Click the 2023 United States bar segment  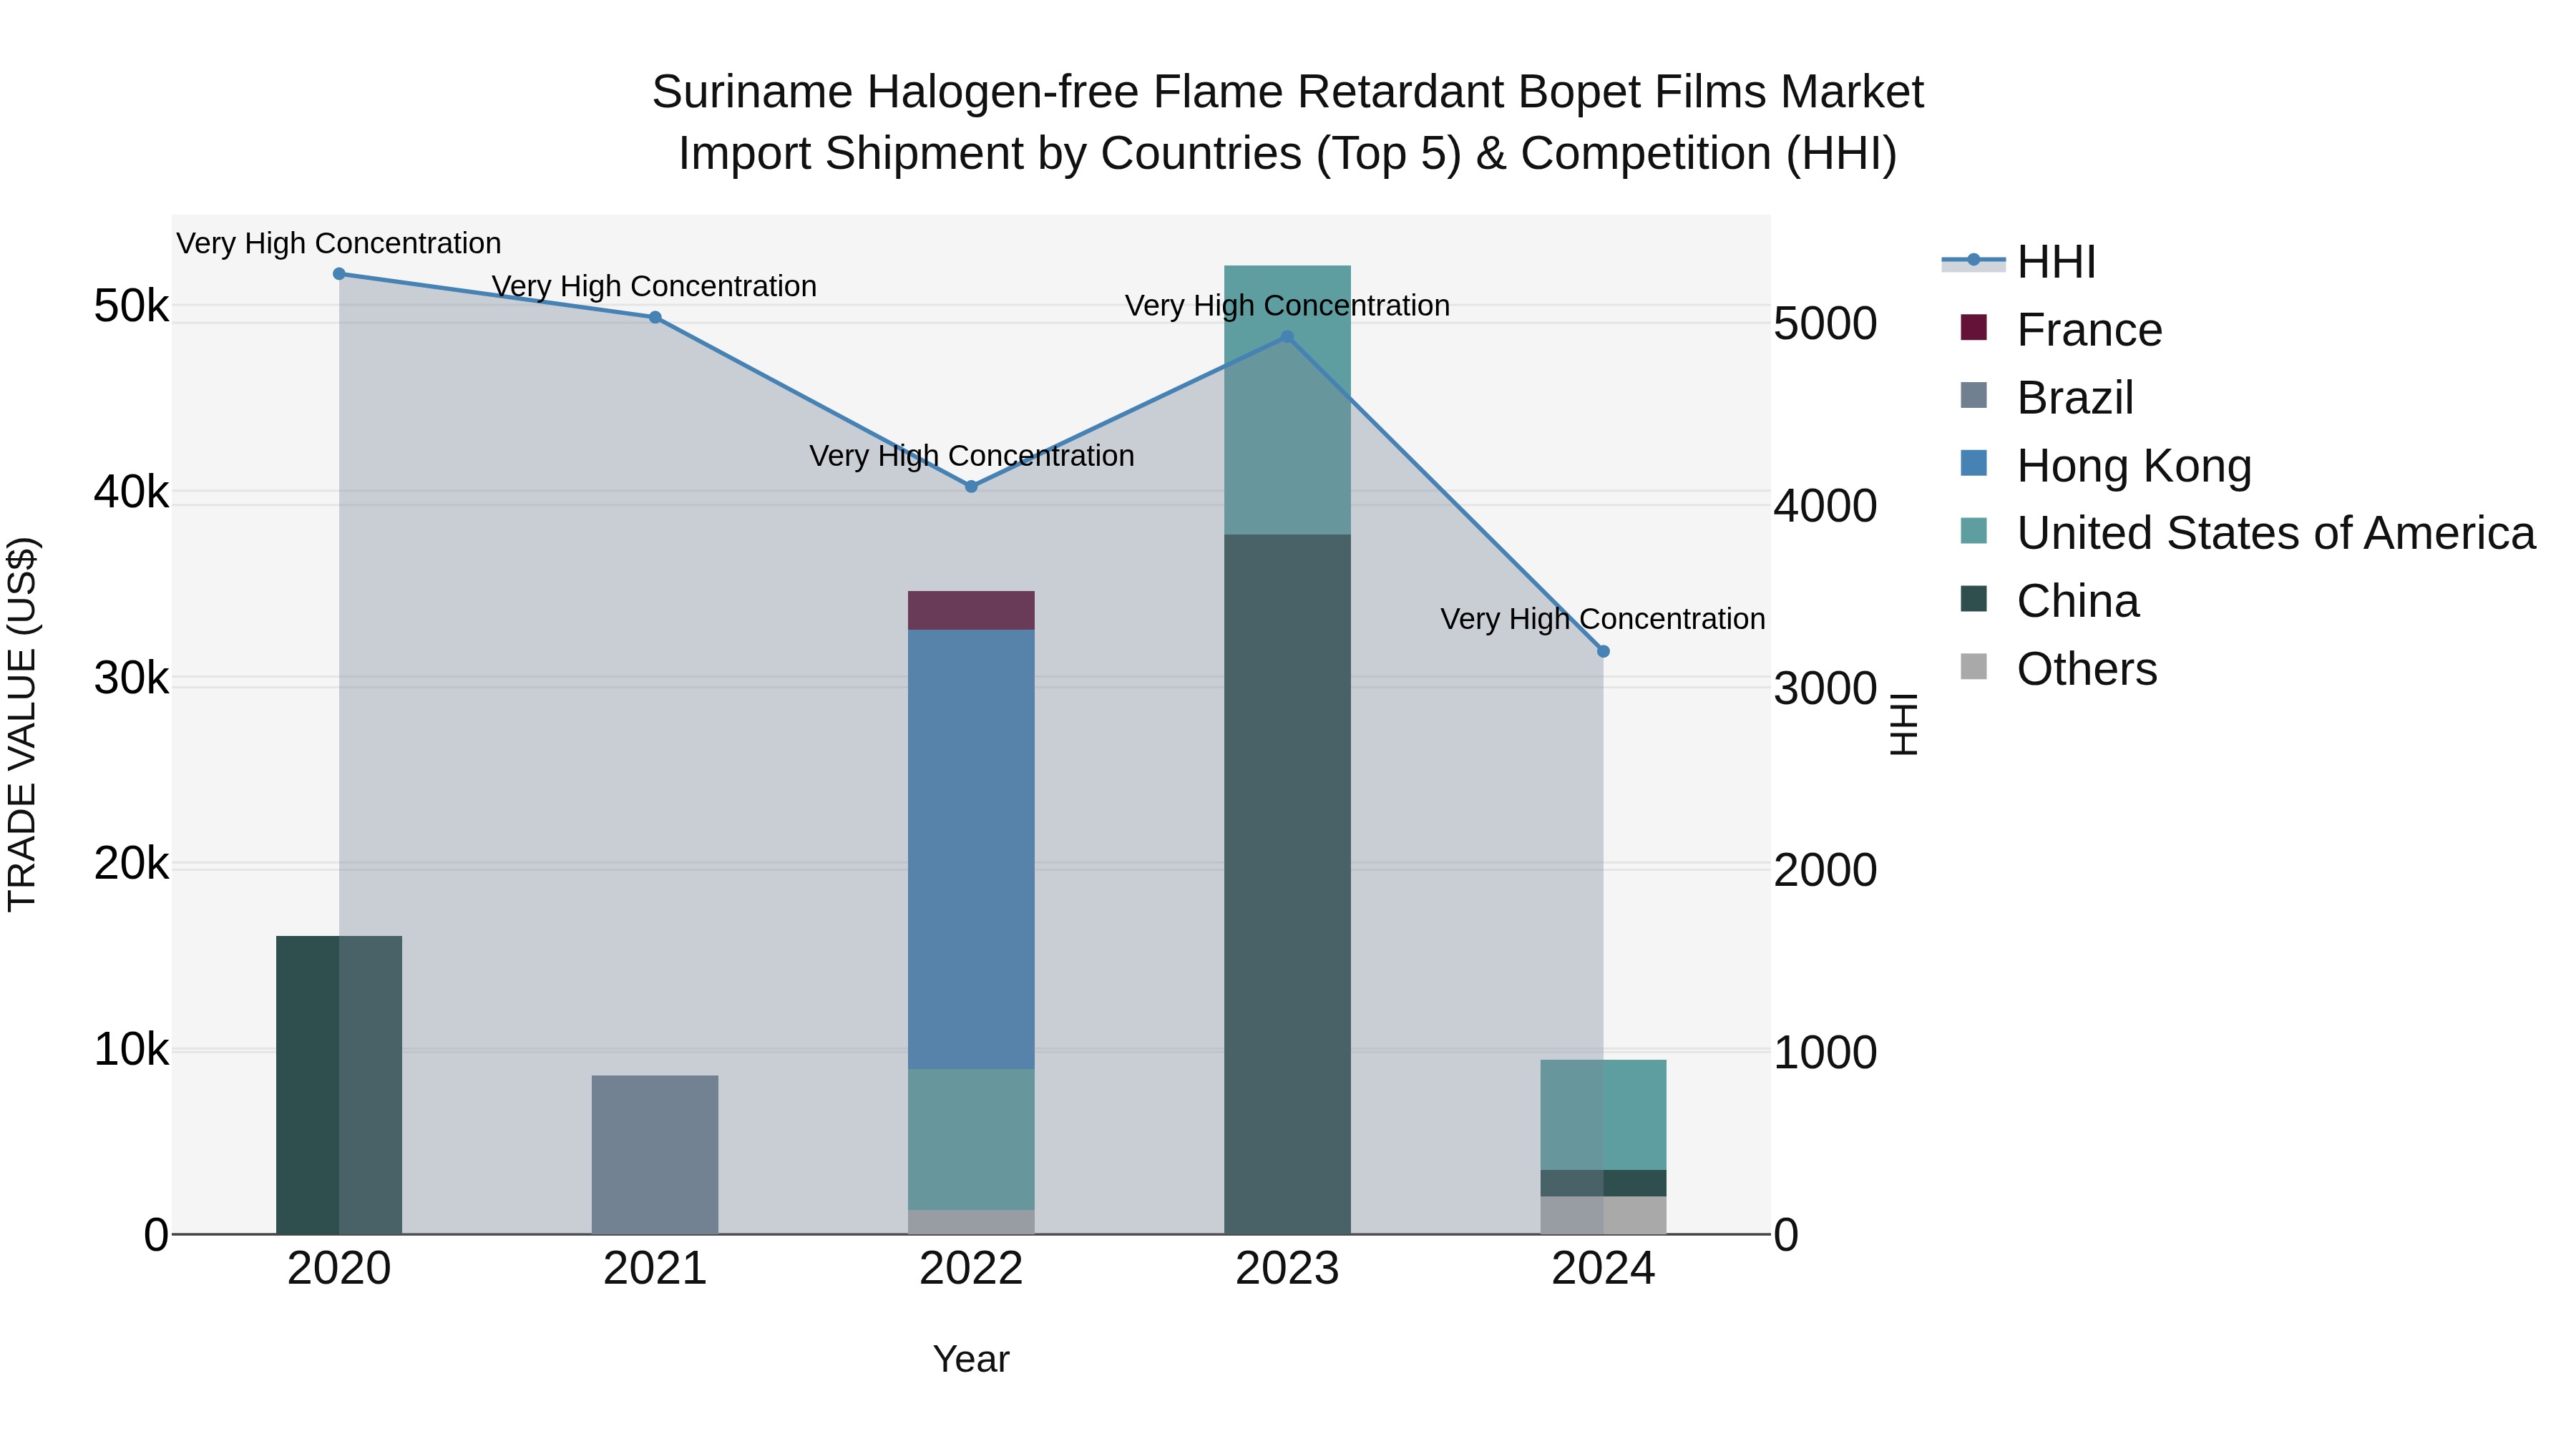tap(1287, 400)
